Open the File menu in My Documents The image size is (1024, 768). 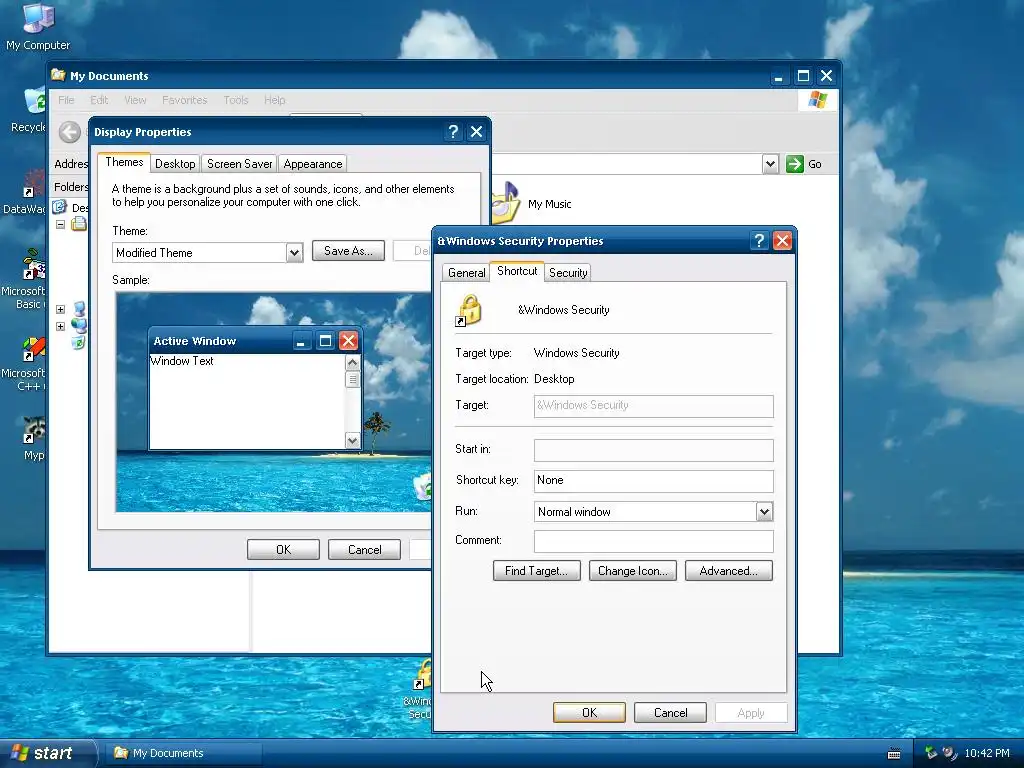pos(66,100)
